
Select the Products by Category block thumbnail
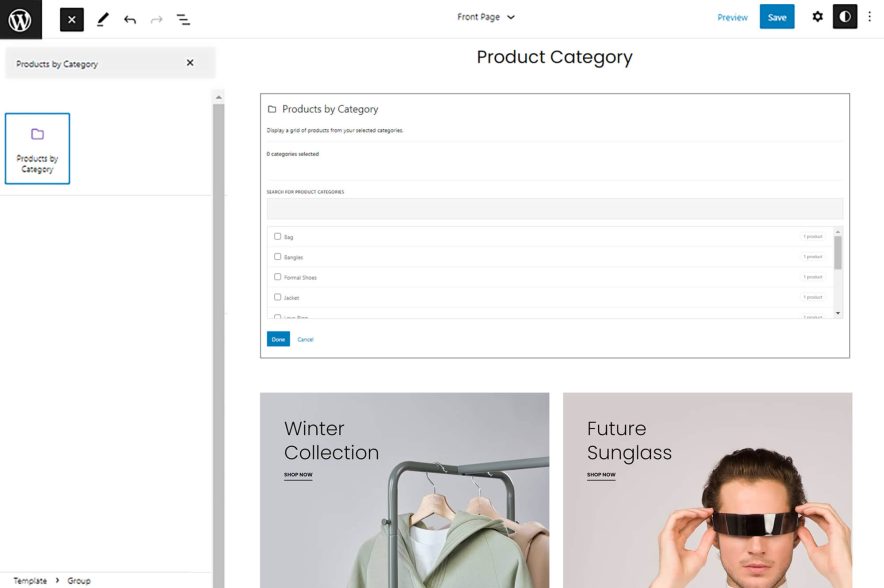(x=37, y=148)
